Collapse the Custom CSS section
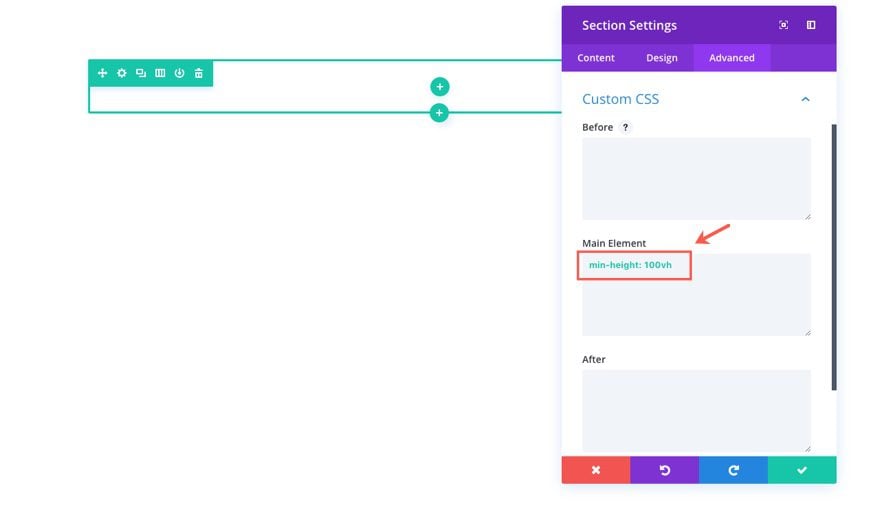 (x=805, y=99)
